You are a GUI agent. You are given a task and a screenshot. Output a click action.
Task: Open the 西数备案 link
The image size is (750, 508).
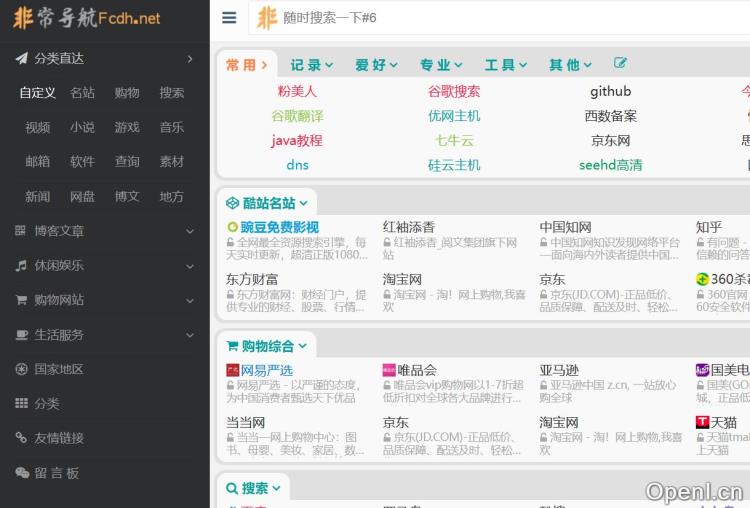[x=610, y=116]
